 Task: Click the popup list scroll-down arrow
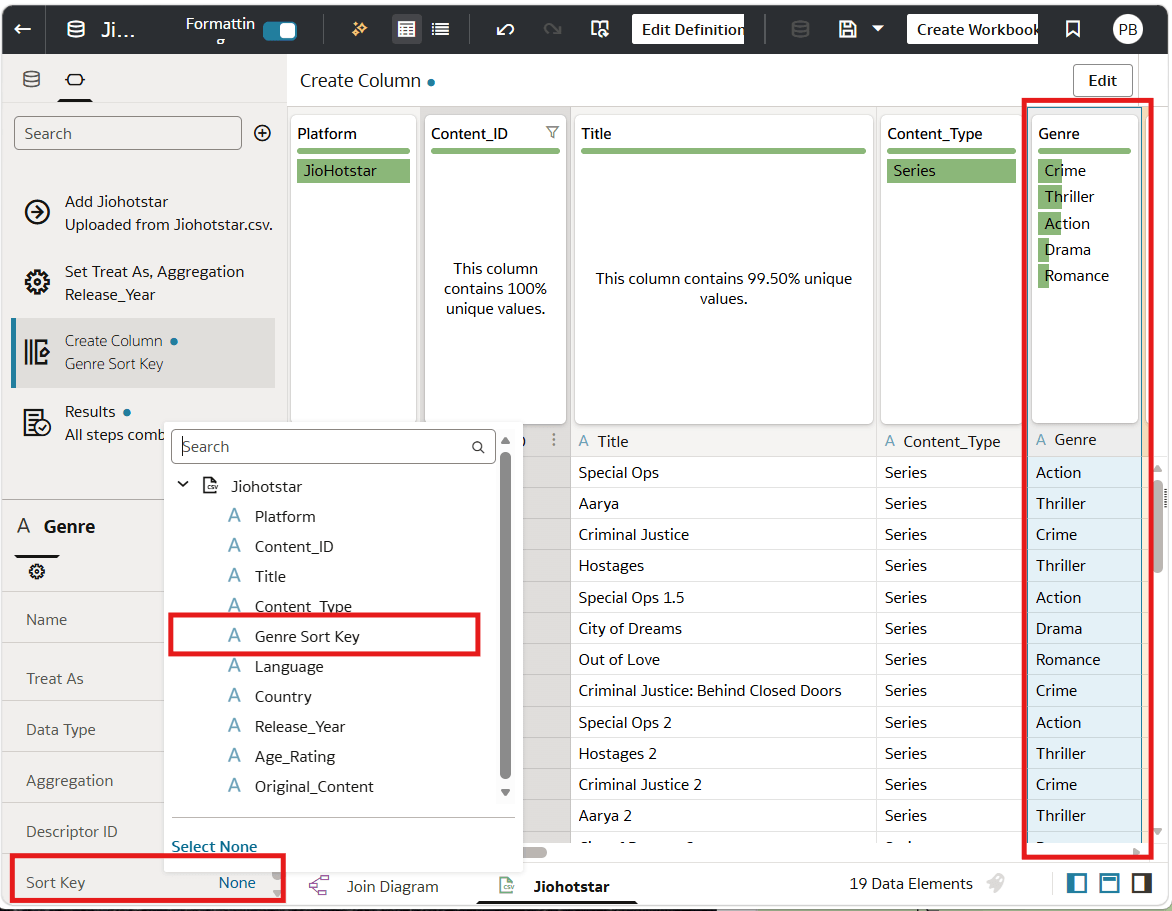505,792
